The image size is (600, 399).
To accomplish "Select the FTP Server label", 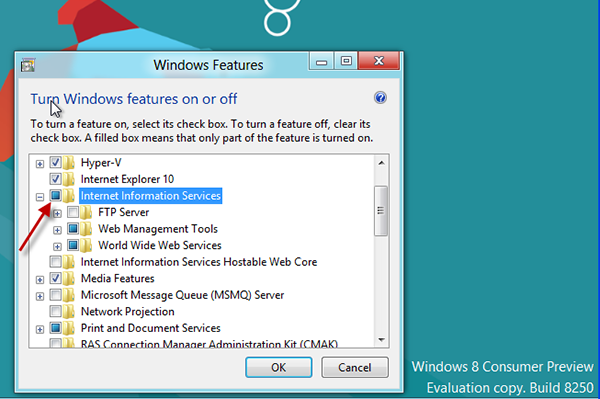I will pos(124,212).
